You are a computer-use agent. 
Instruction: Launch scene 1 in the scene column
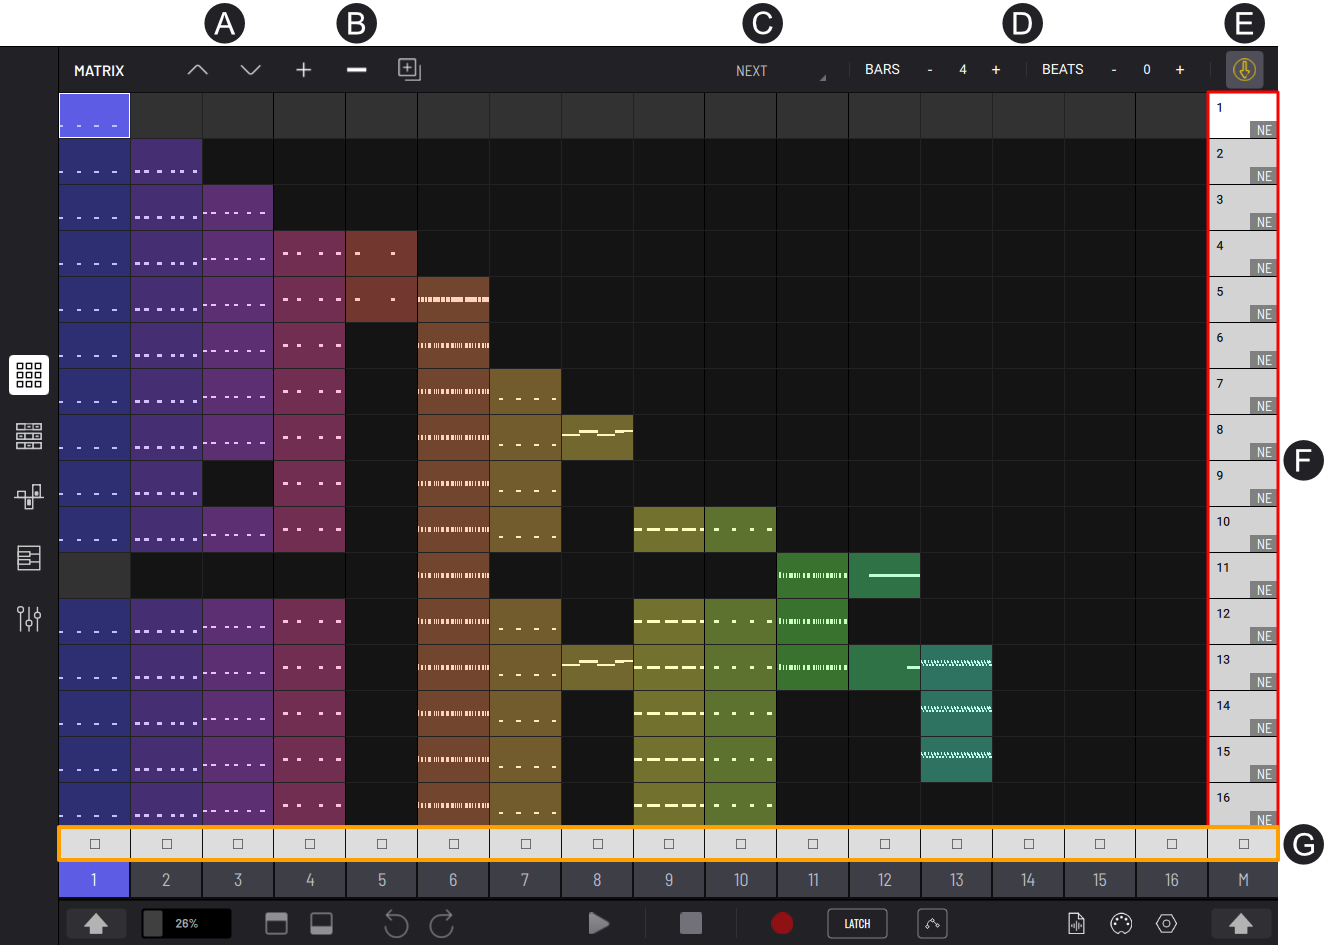pyautogui.click(x=1243, y=116)
